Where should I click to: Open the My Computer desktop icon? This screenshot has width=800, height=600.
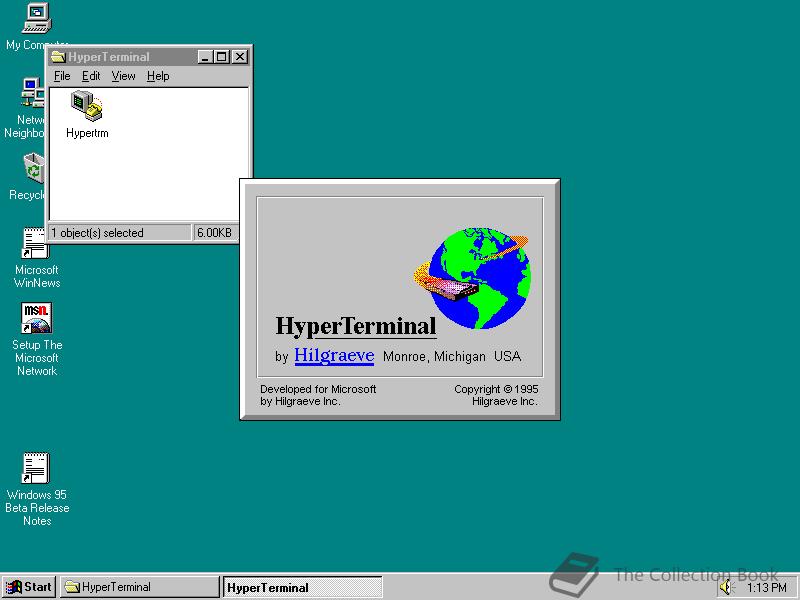[37, 18]
